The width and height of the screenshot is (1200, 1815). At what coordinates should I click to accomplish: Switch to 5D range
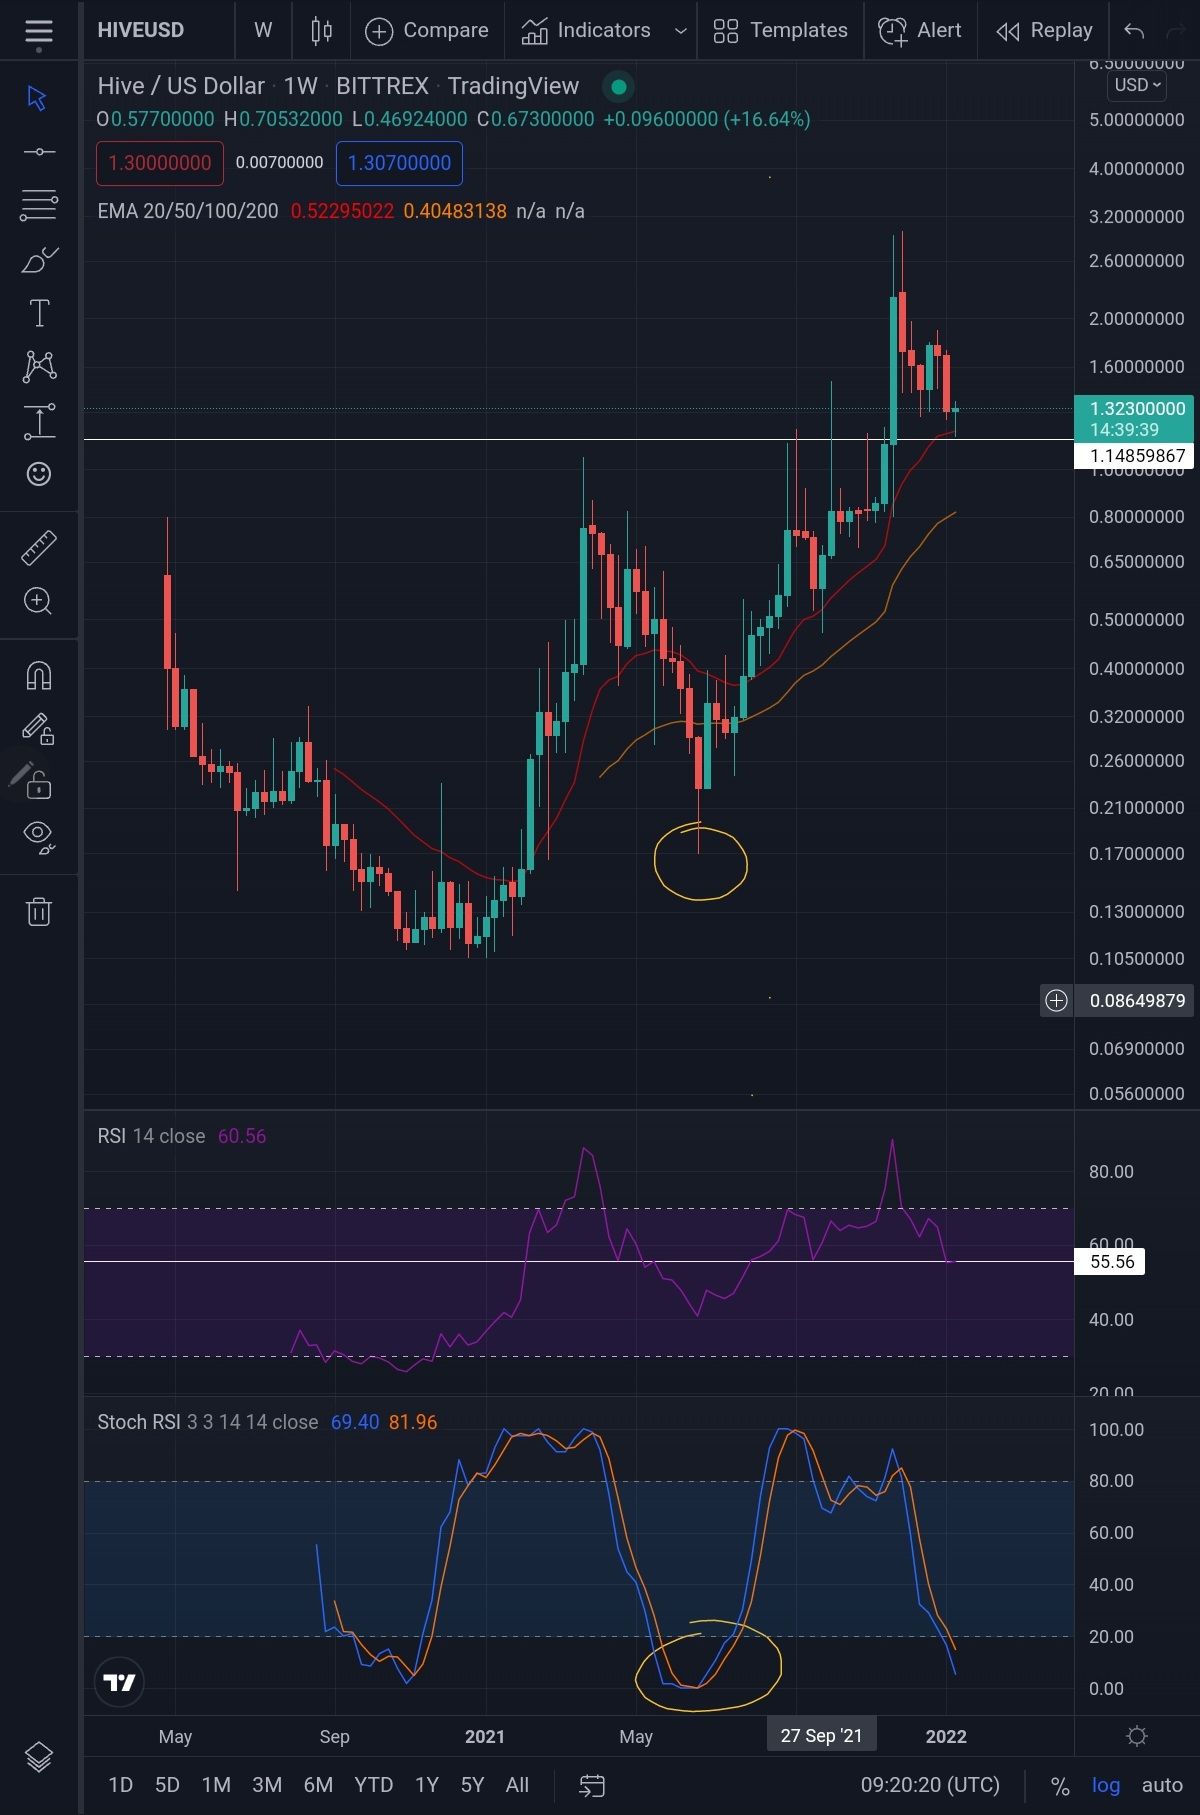pos(167,1785)
